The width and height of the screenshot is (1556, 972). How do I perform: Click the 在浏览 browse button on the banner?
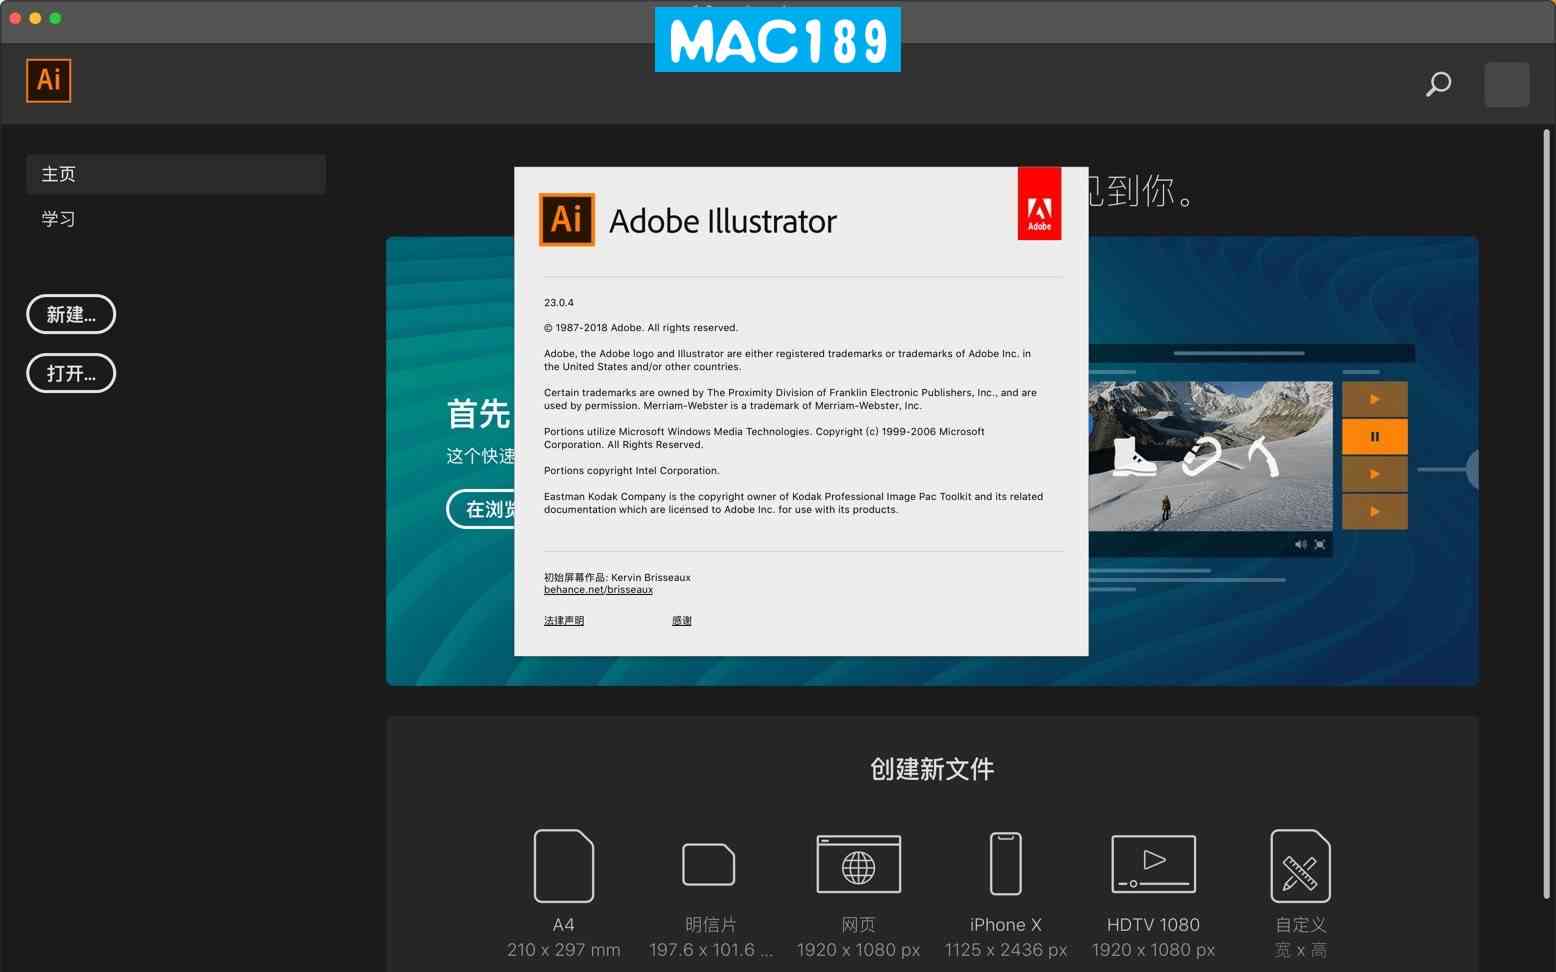click(481, 509)
